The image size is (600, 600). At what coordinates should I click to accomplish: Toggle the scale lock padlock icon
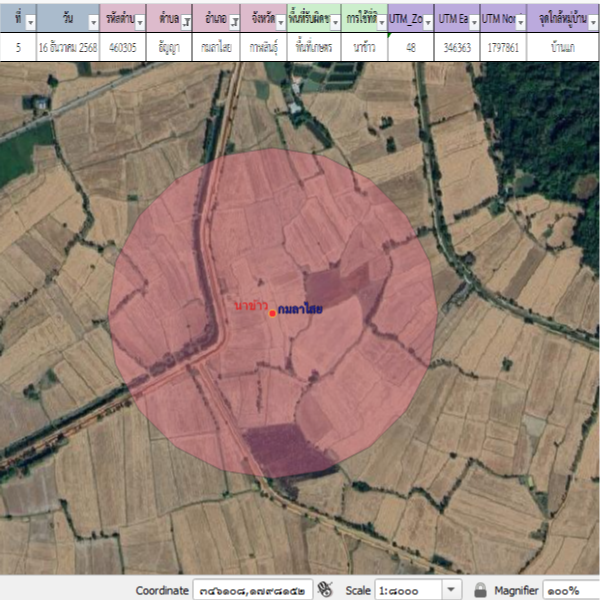480,590
